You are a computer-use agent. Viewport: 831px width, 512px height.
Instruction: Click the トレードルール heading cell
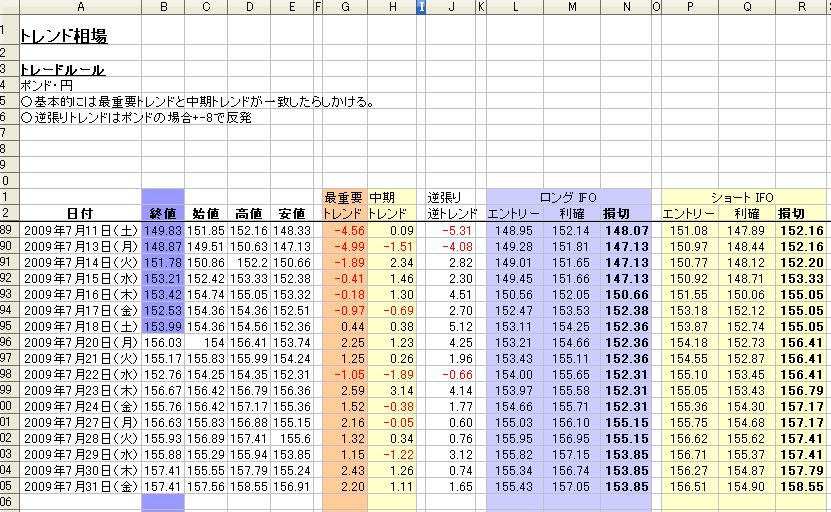[63, 70]
